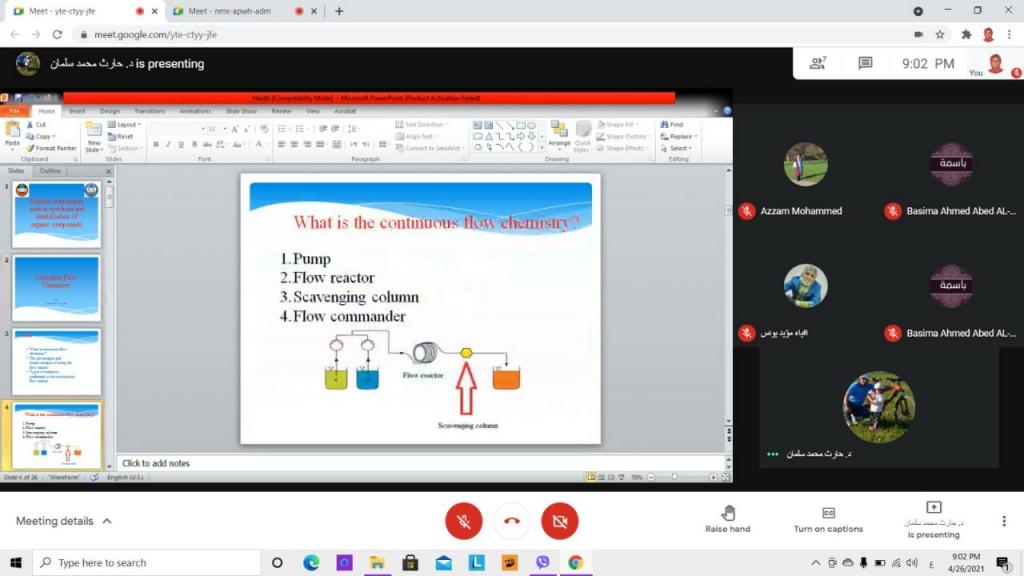Unmute the microphone

click(x=463, y=521)
